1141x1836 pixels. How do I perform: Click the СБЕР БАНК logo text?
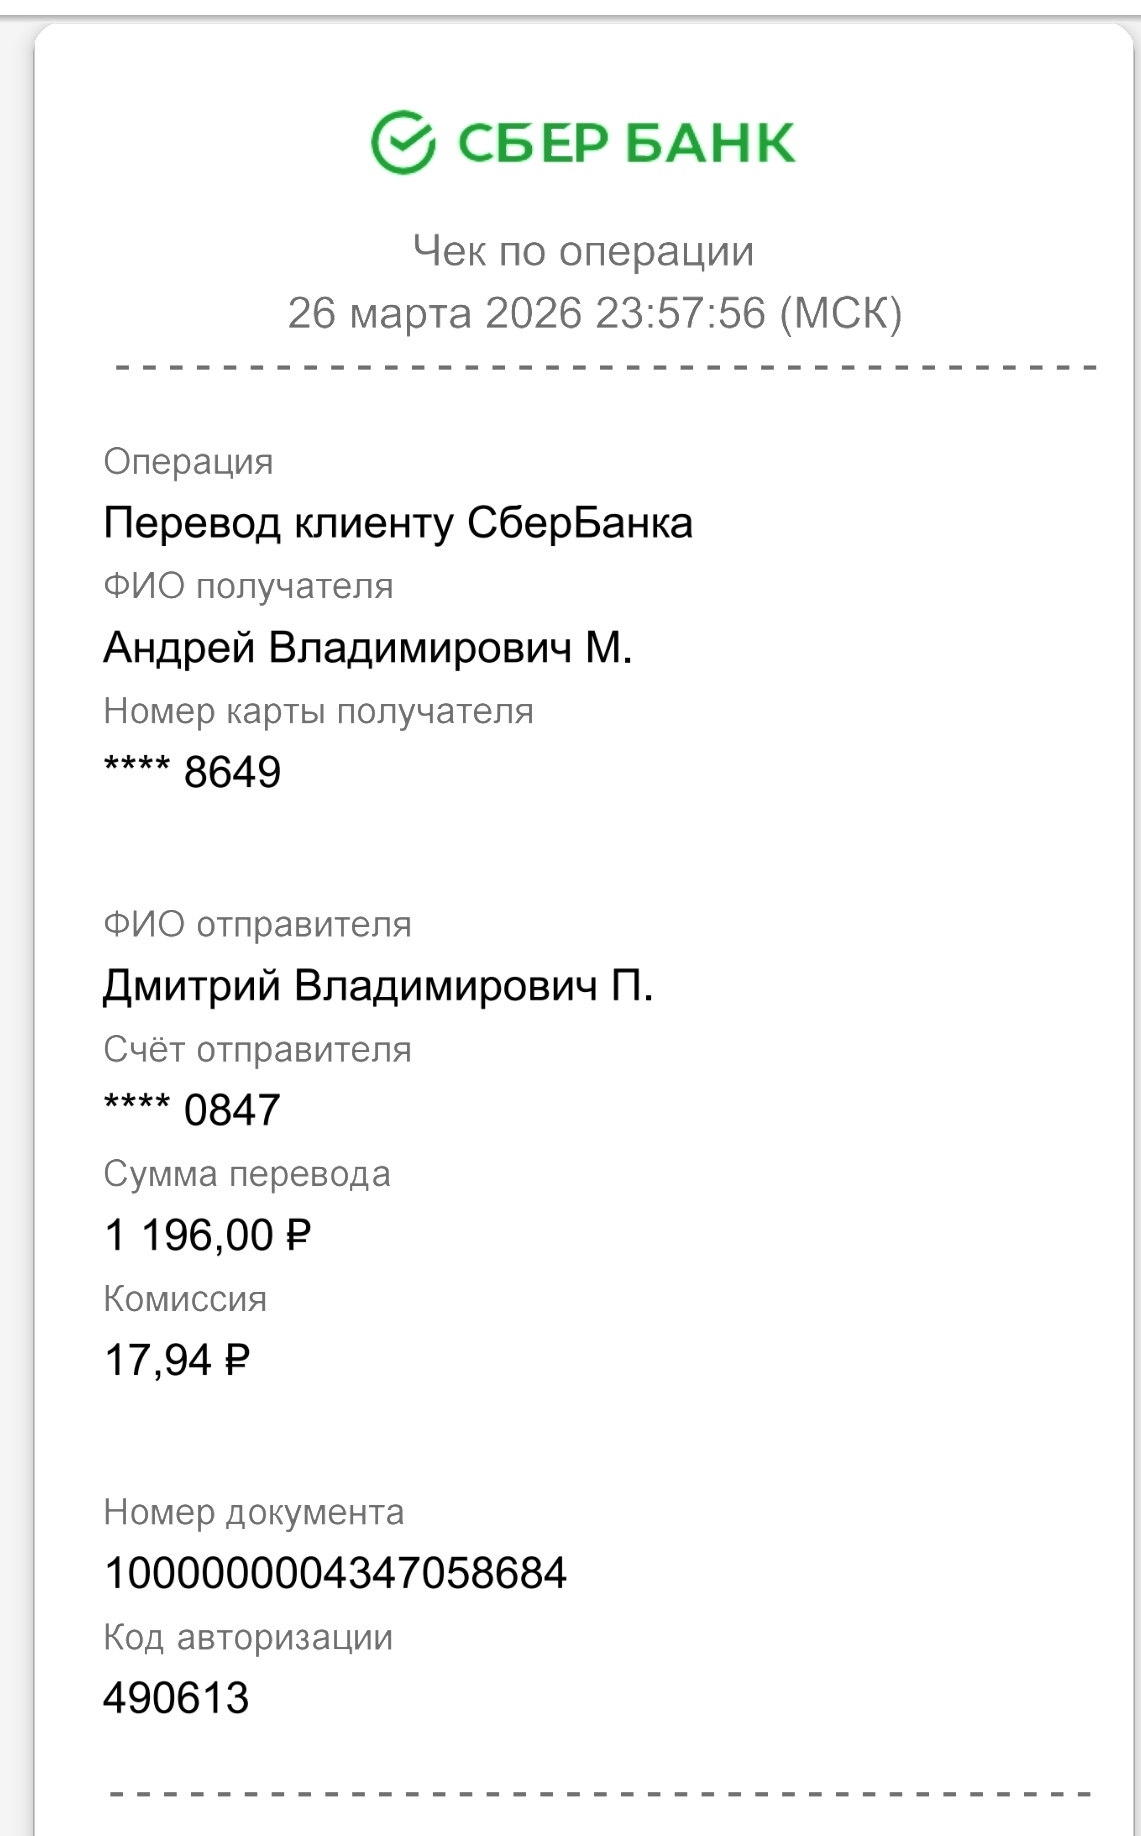[626, 143]
